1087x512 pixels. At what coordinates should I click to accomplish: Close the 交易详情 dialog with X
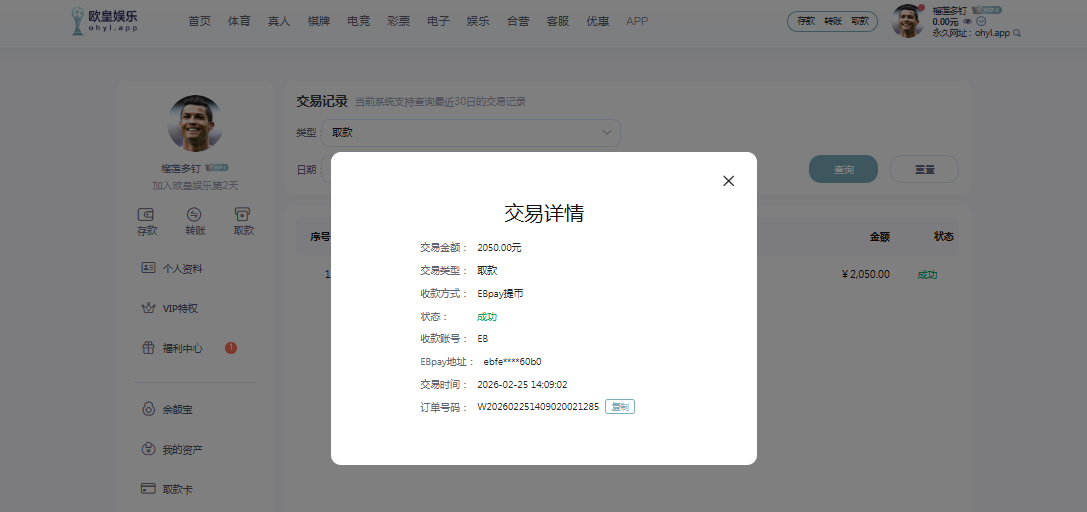tap(728, 181)
